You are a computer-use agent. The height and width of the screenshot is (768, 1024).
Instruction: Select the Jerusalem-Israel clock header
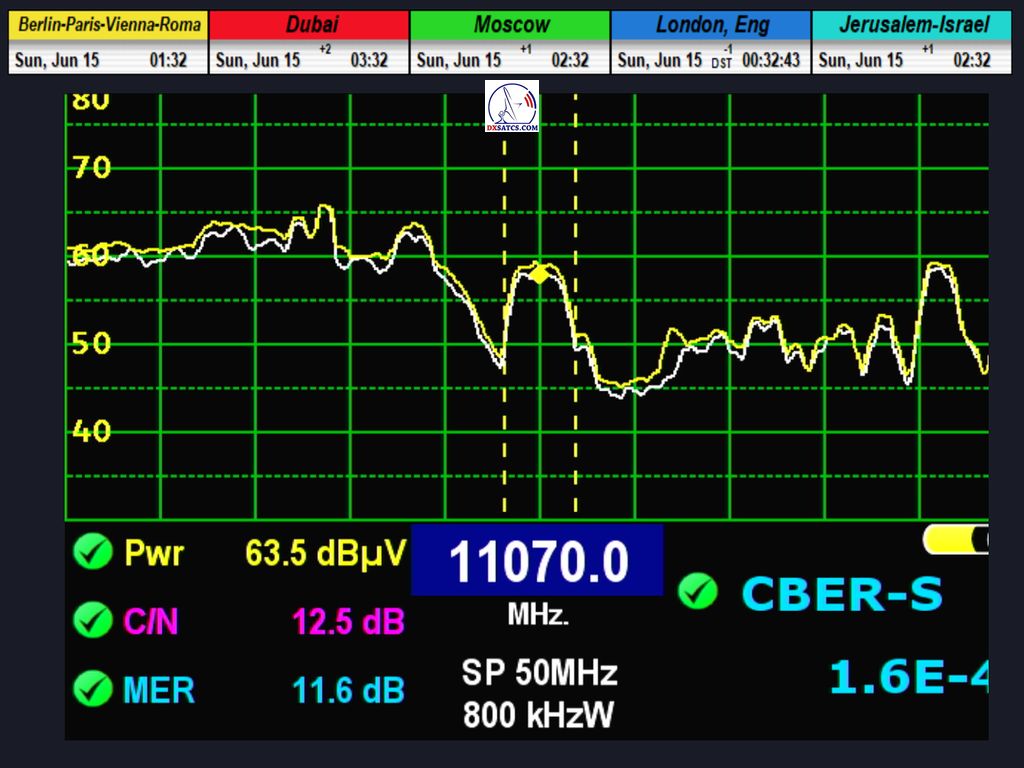(912, 25)
